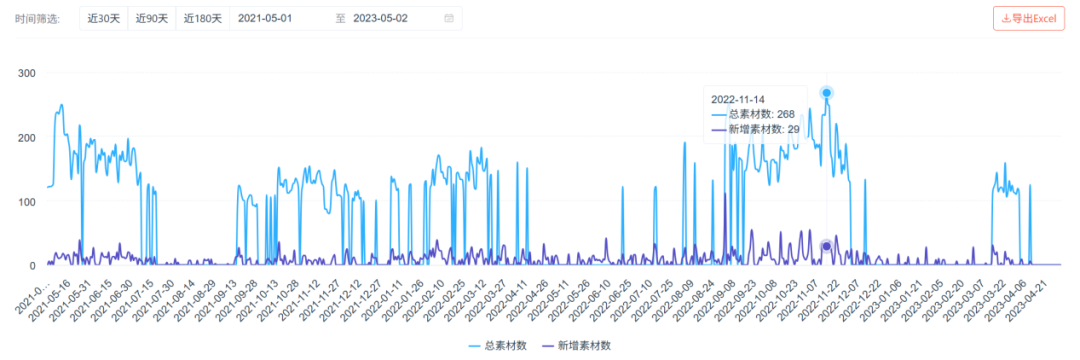
Task: Choose the 近180天 time range
Action: (202, 19)
